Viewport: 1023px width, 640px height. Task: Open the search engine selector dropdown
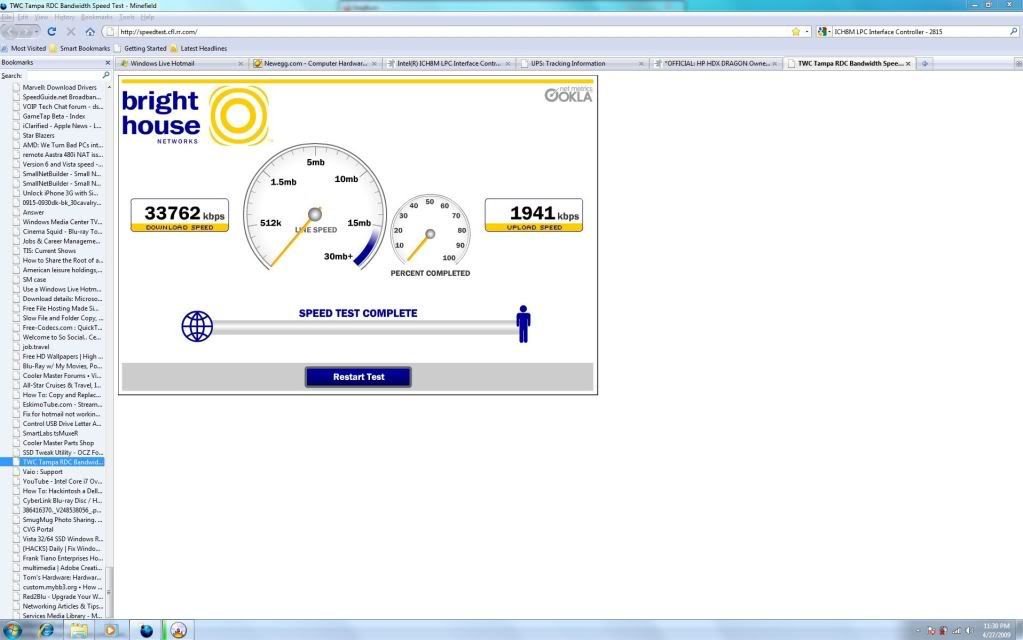(x=824, y=31)
